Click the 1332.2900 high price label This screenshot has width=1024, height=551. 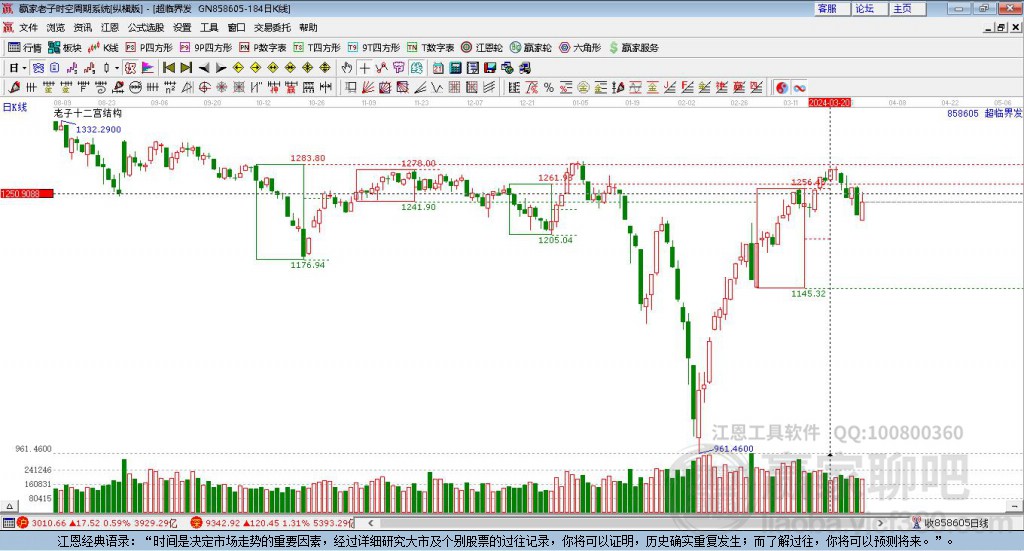(99, 129)
